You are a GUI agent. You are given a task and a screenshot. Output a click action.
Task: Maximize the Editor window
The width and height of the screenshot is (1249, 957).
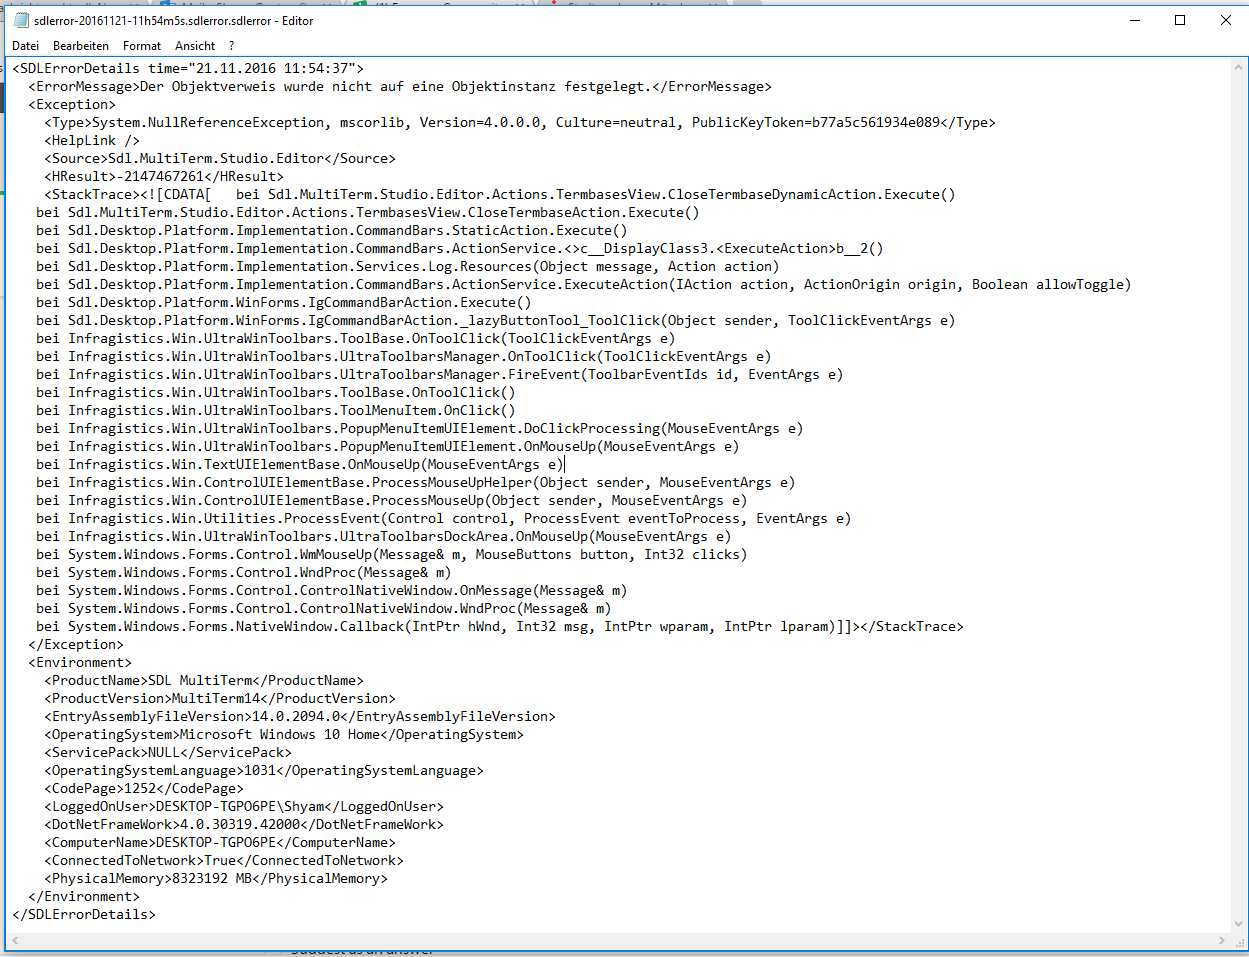click(1180, 20)
